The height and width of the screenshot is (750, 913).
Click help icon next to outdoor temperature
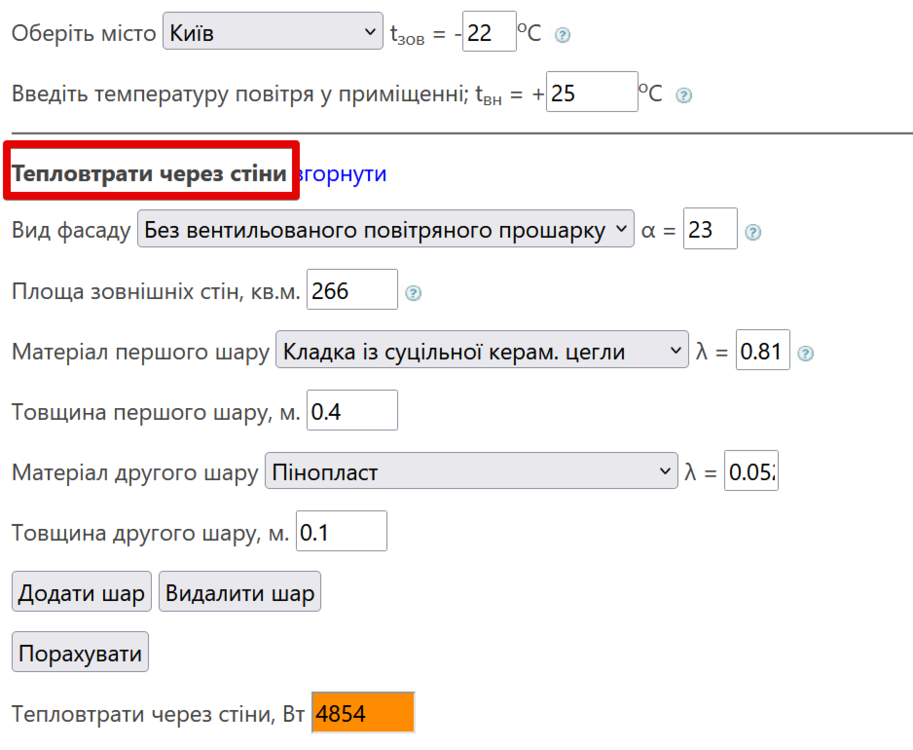pos(563,35)
